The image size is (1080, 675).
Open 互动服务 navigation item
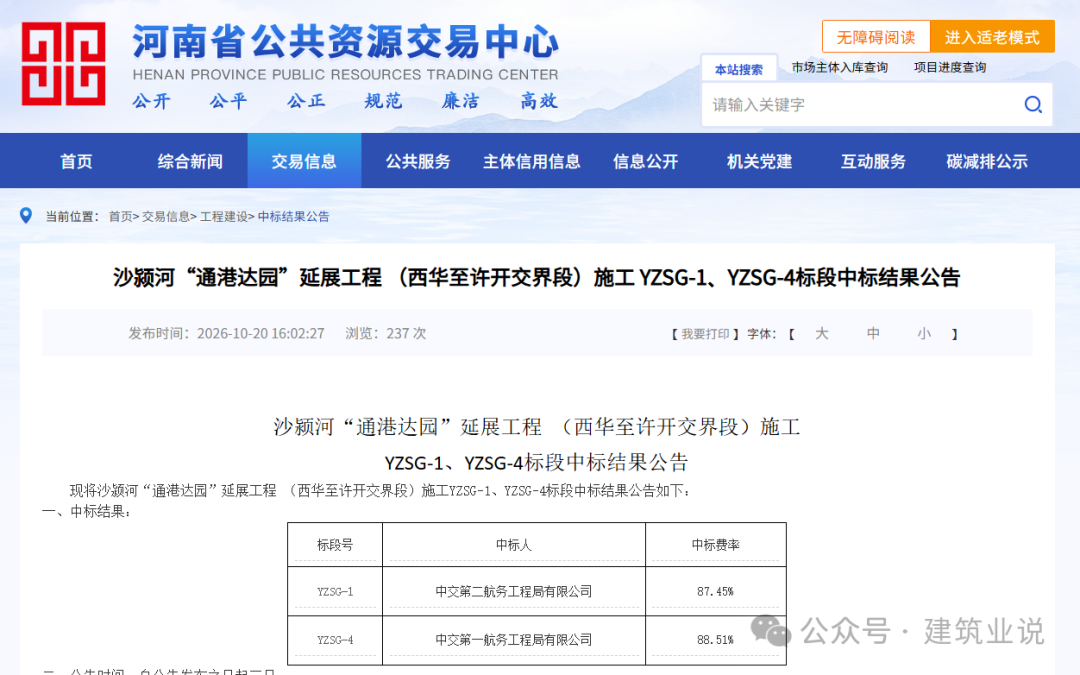(873, 161)
